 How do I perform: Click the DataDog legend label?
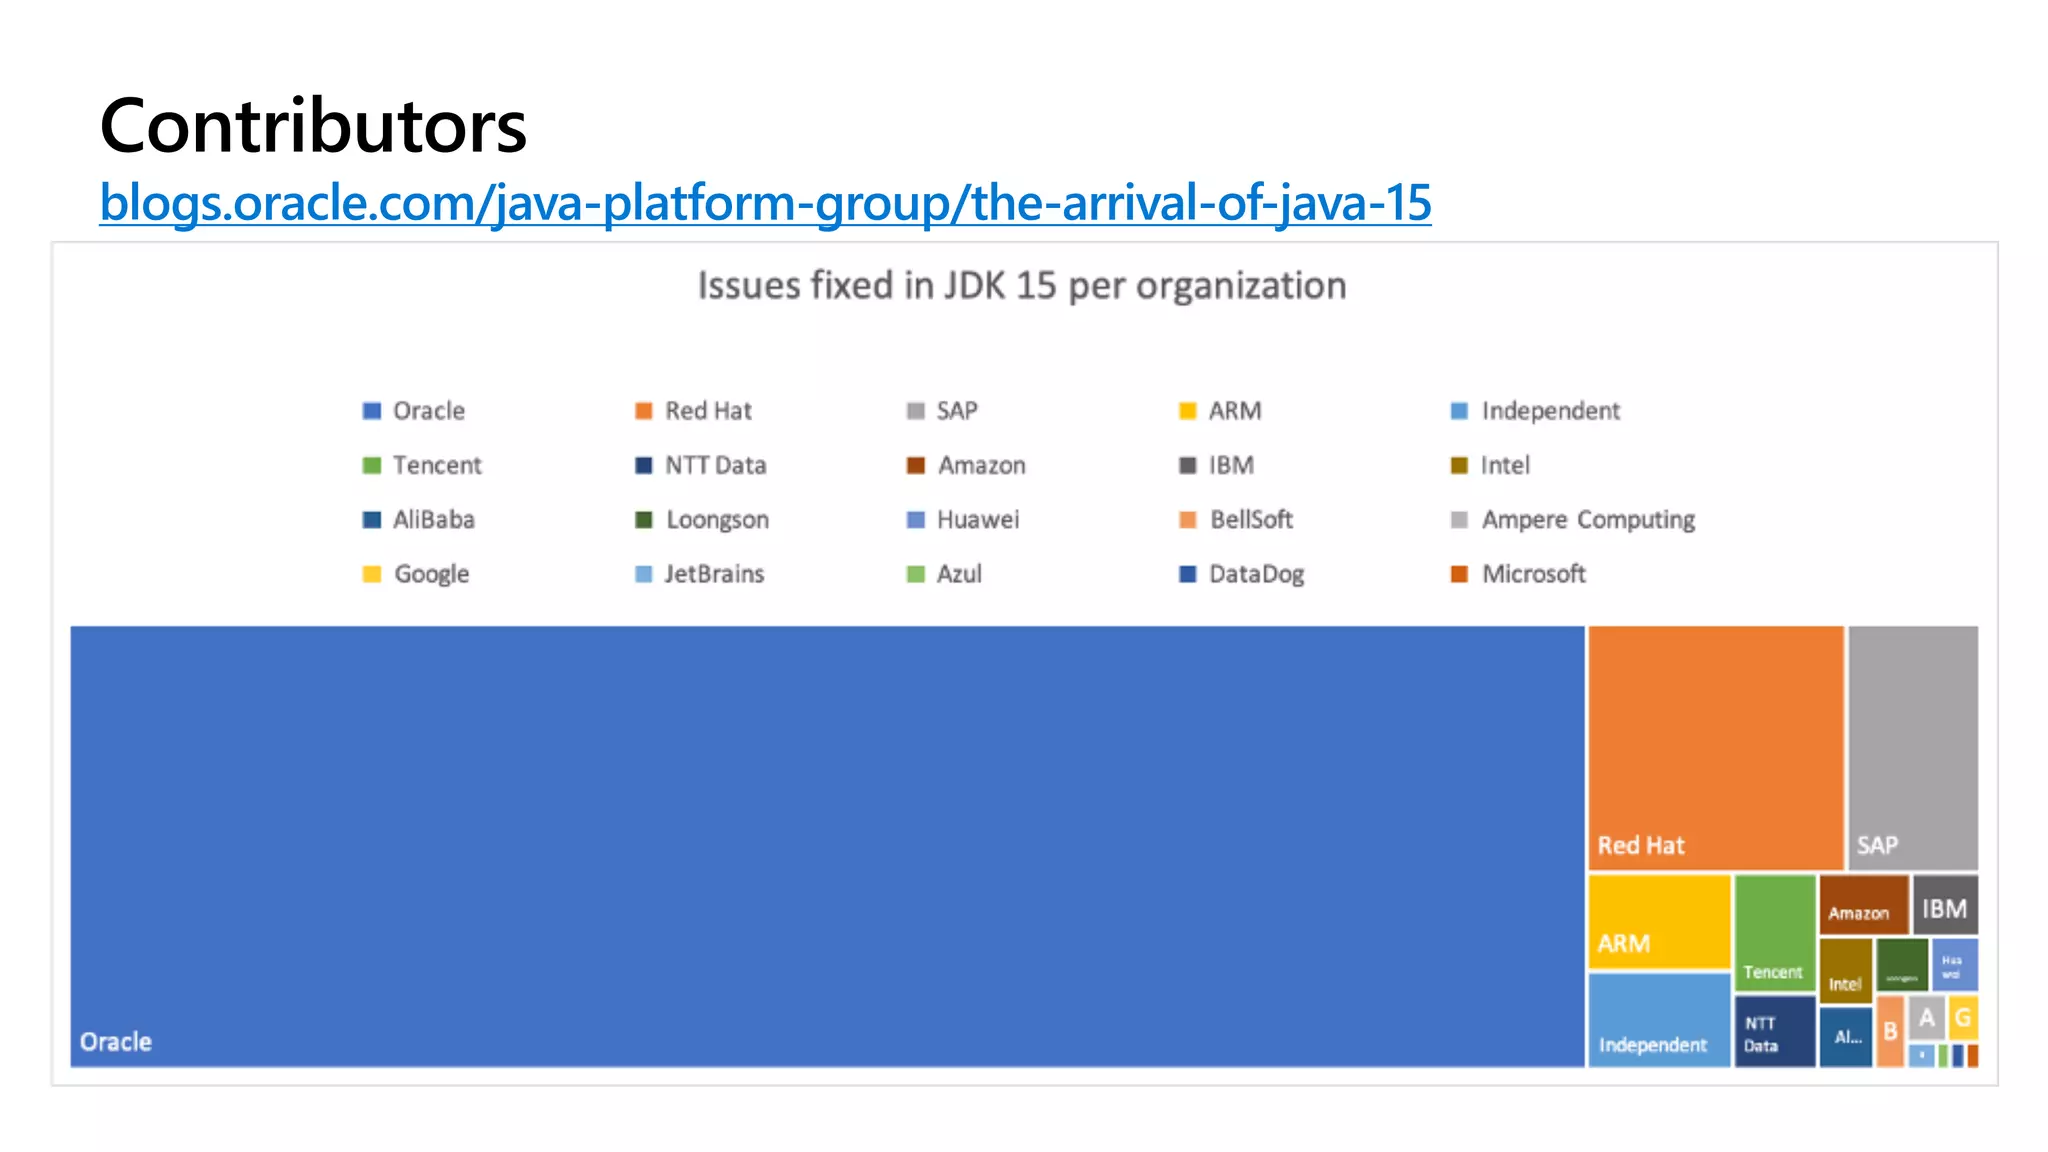click(1257, 574)
